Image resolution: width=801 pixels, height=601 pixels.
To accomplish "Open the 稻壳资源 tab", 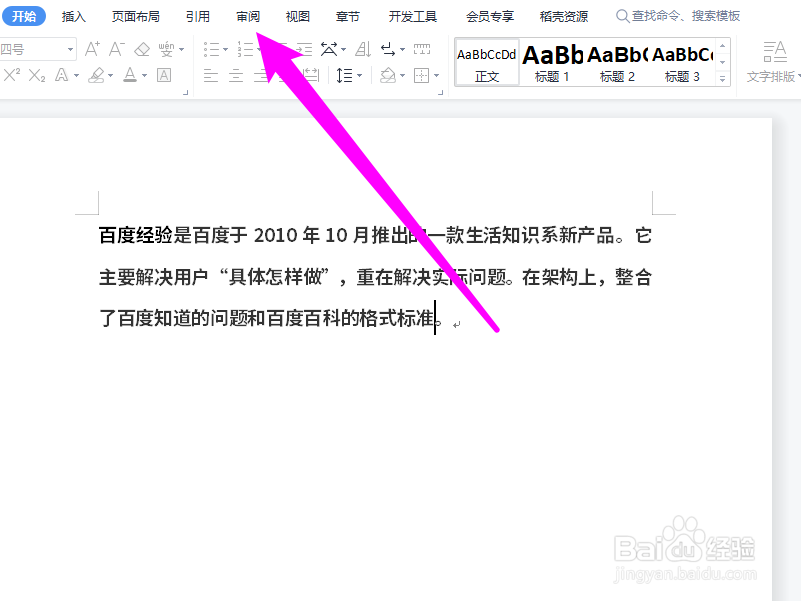I will tap(564, 16).
